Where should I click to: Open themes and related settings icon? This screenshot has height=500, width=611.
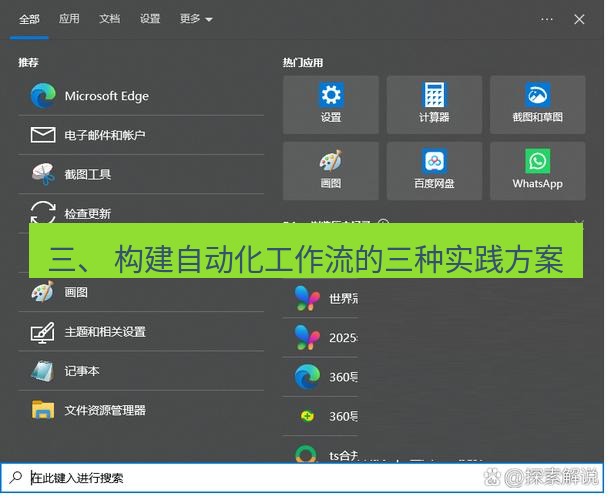point(43,332)
